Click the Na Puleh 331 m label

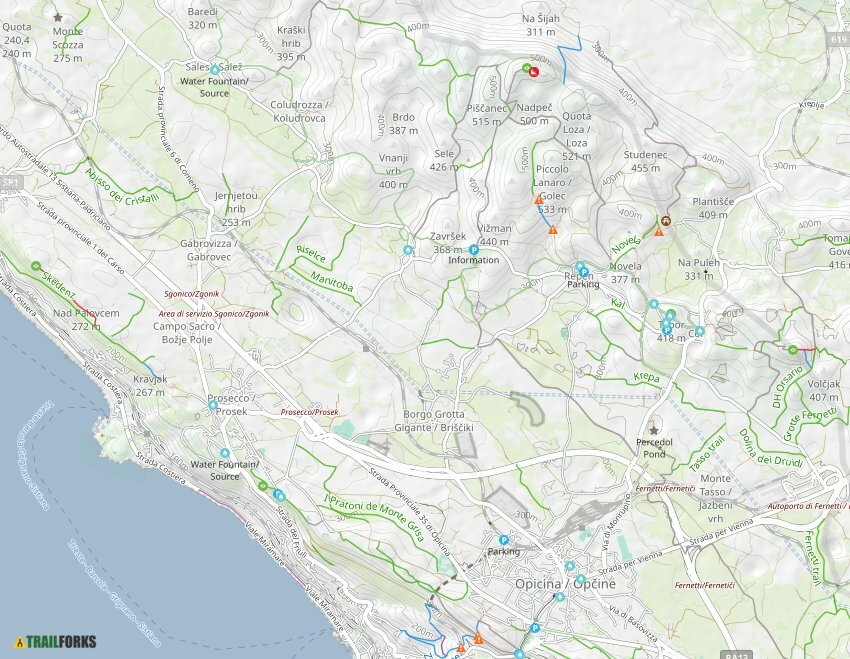699,269
